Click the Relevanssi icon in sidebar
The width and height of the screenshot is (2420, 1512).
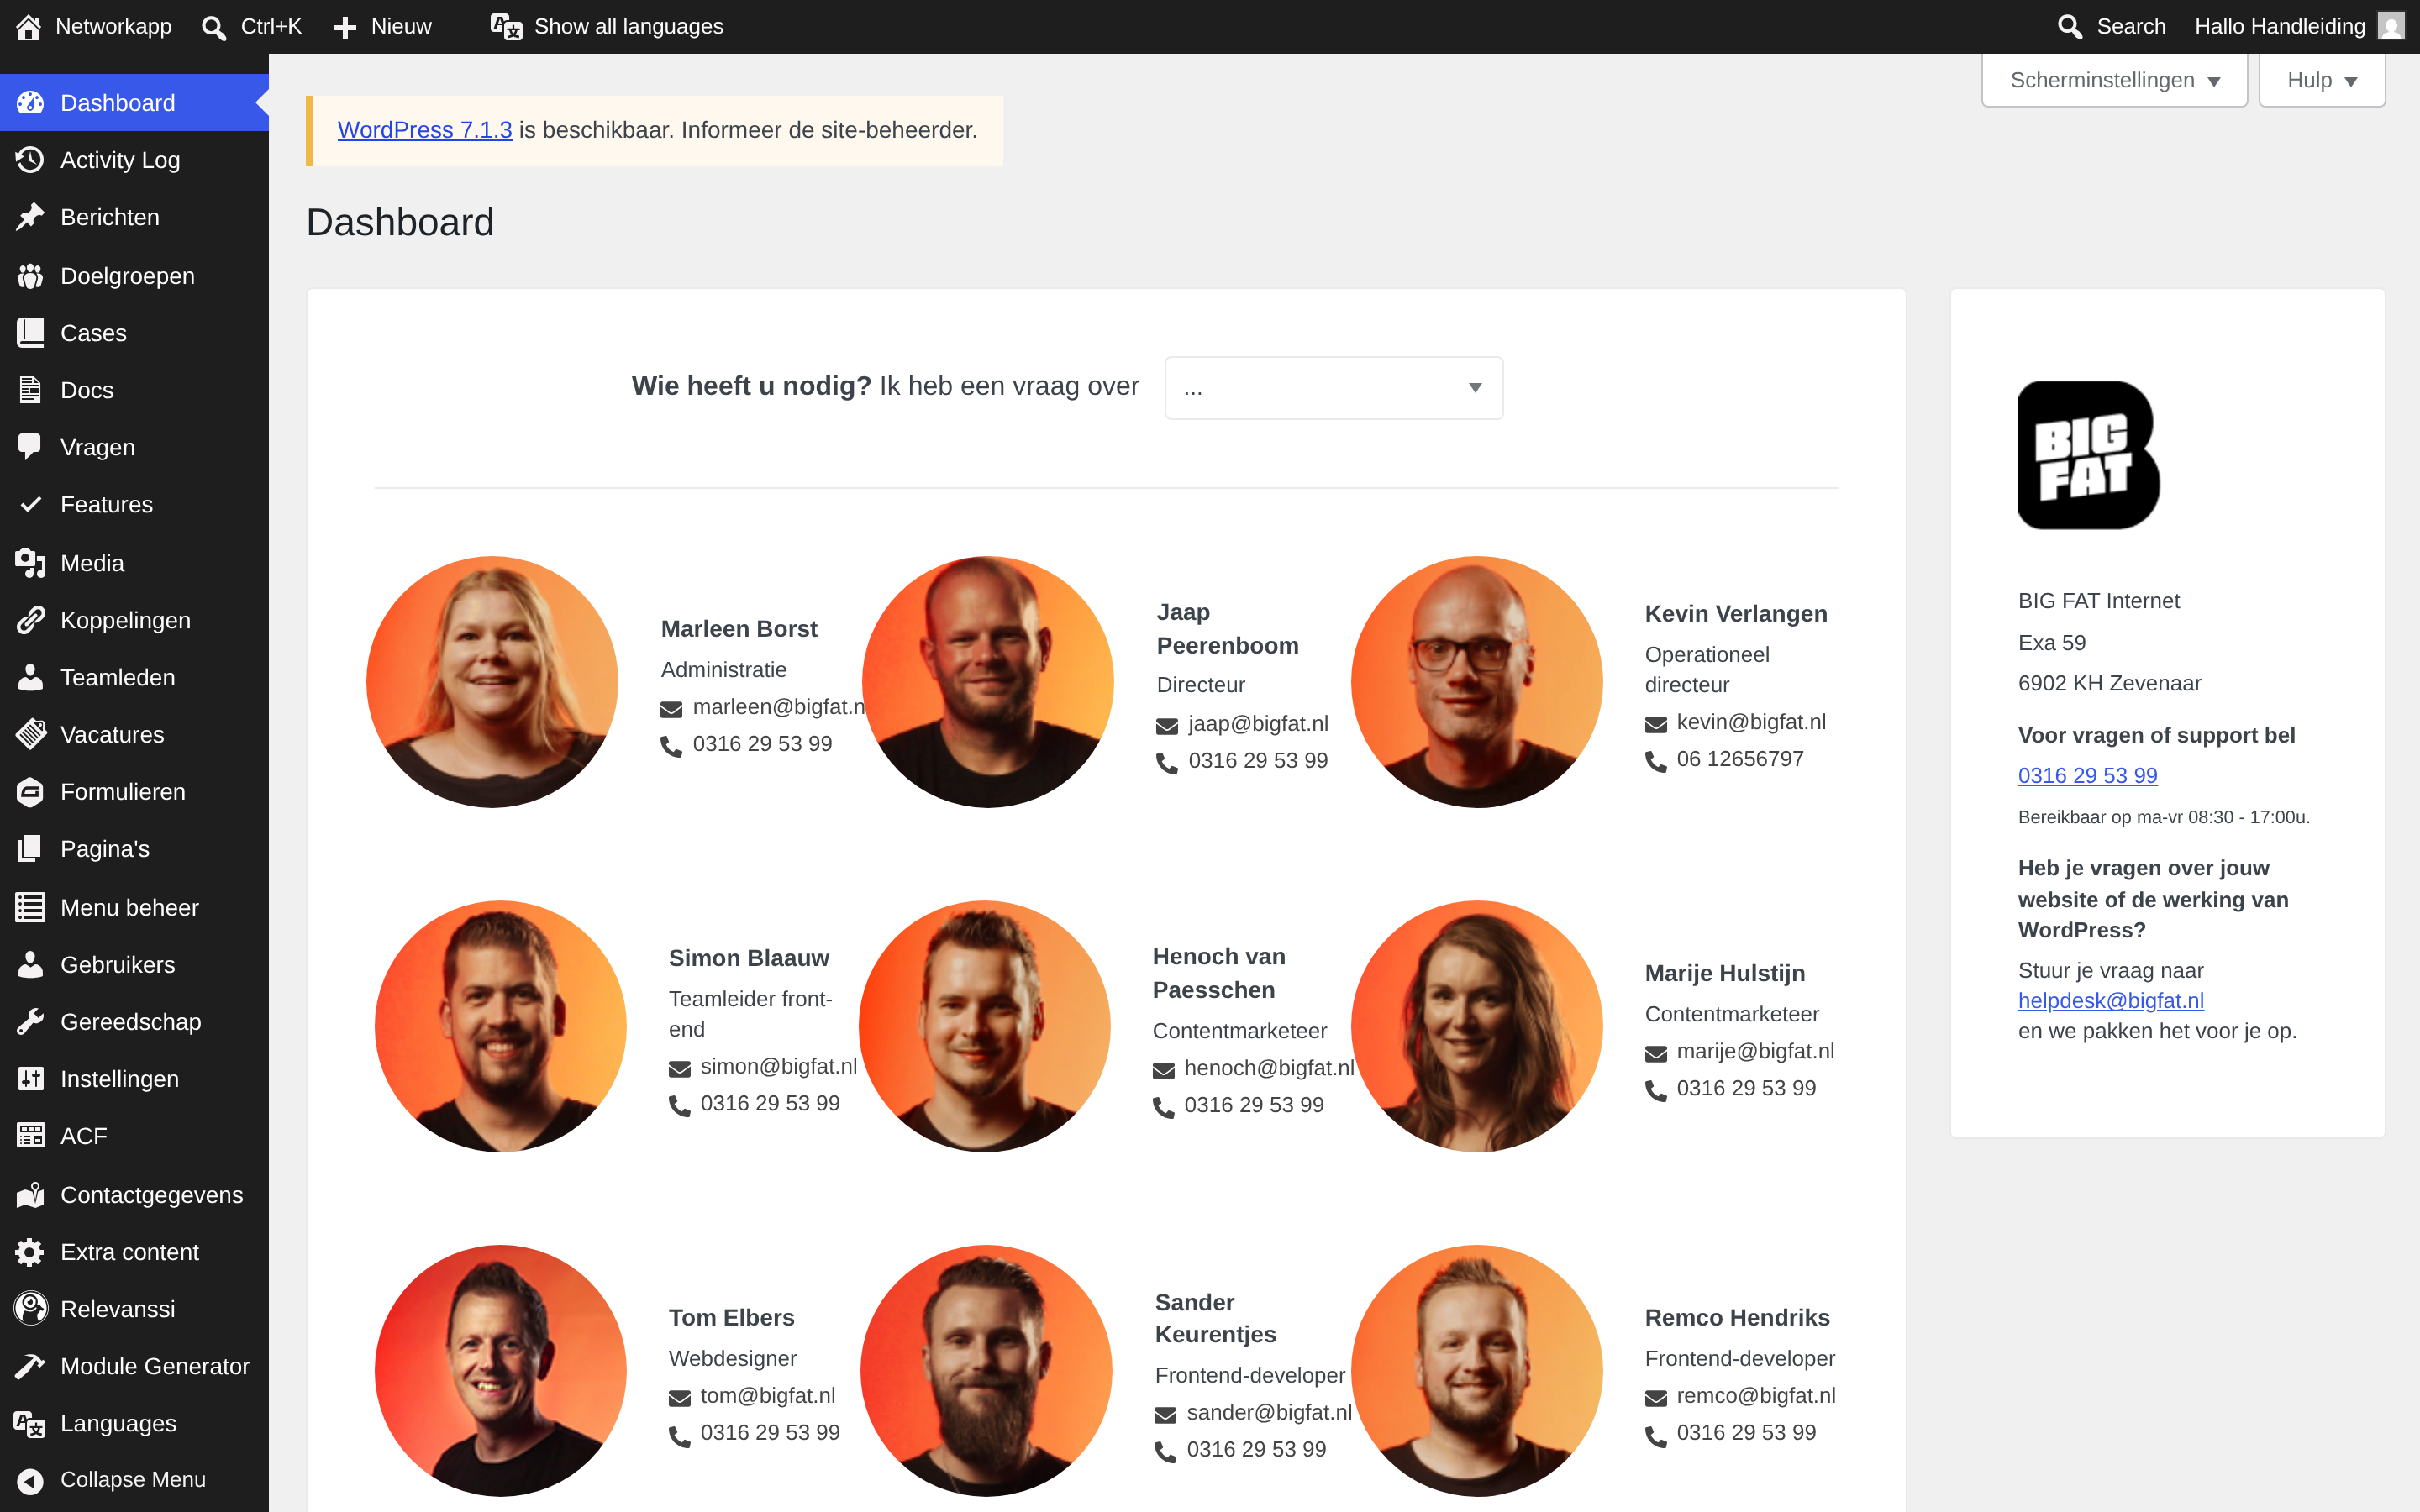(x=30, y=1309)
